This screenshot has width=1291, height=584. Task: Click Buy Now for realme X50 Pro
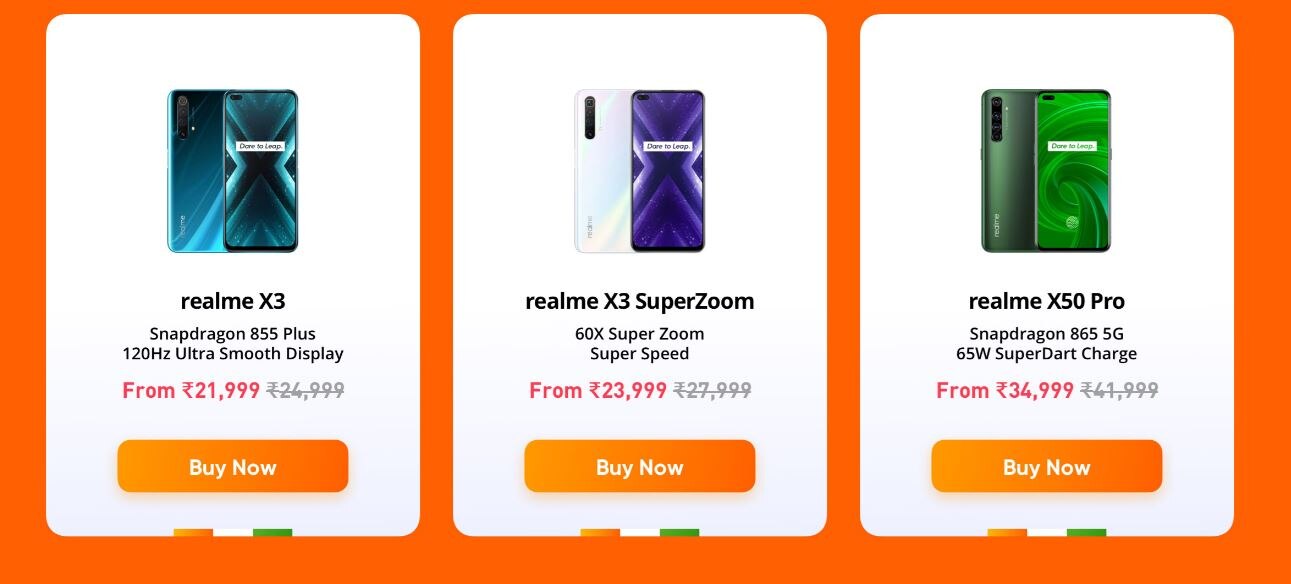tap(1046, 466)
